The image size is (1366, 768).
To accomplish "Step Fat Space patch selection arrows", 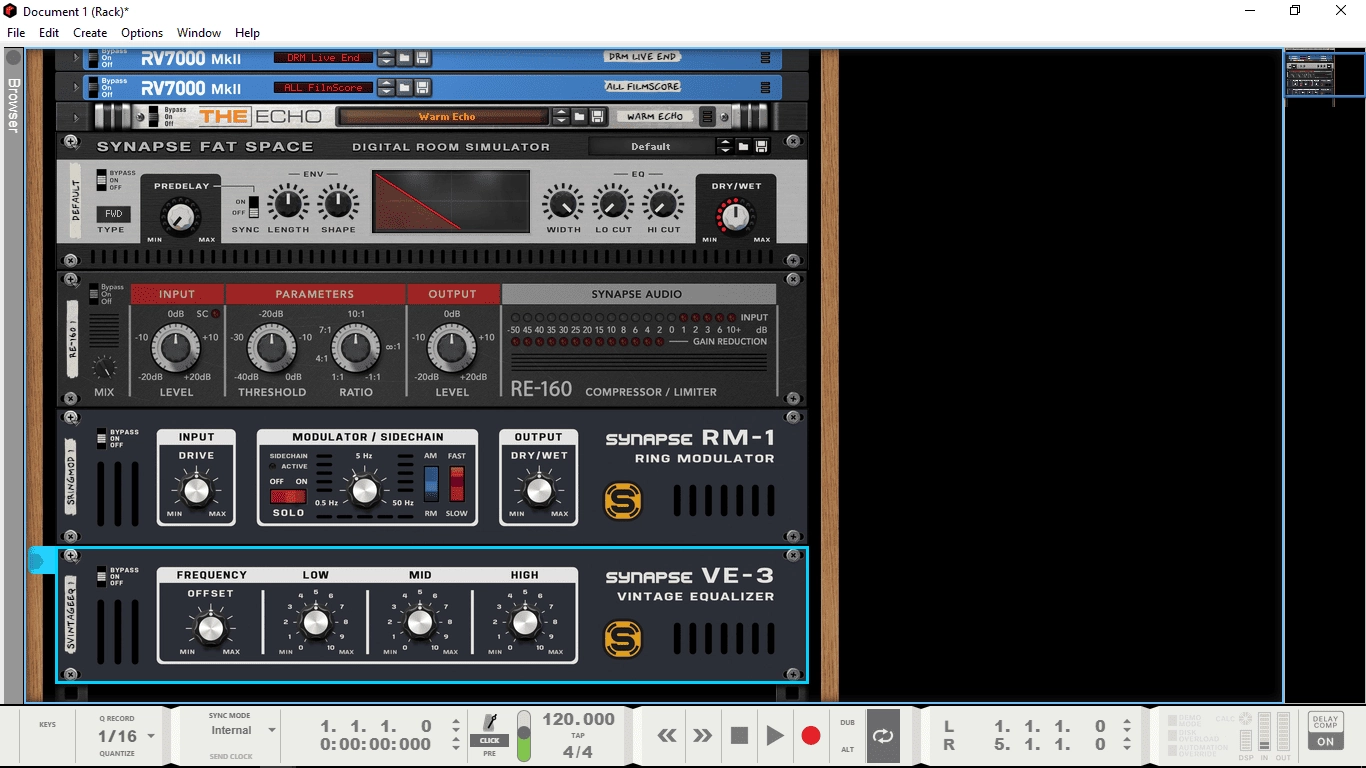I will (x=725, y=147).
